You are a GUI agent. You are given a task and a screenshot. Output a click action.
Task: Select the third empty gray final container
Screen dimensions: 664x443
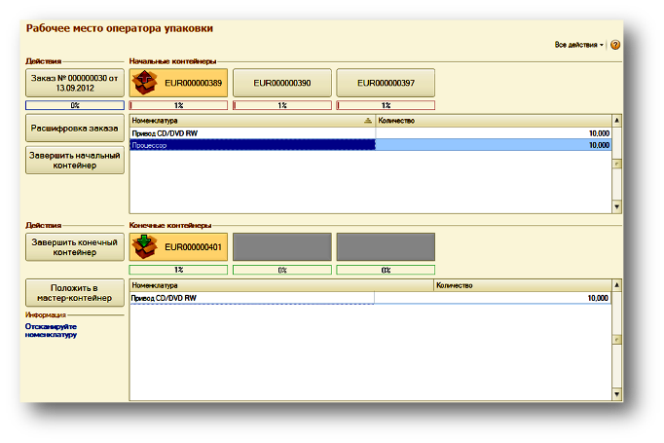click(385, 247)
